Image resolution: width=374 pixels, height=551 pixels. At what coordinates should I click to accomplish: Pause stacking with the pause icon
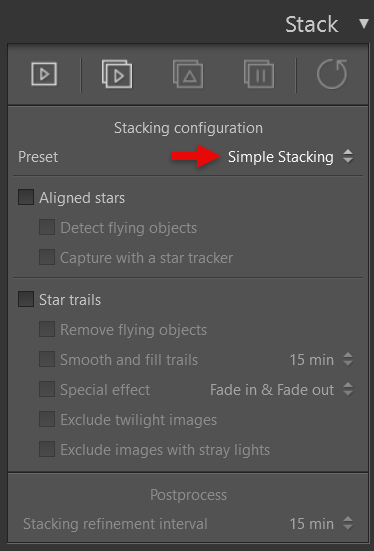(x=259, y=74)
